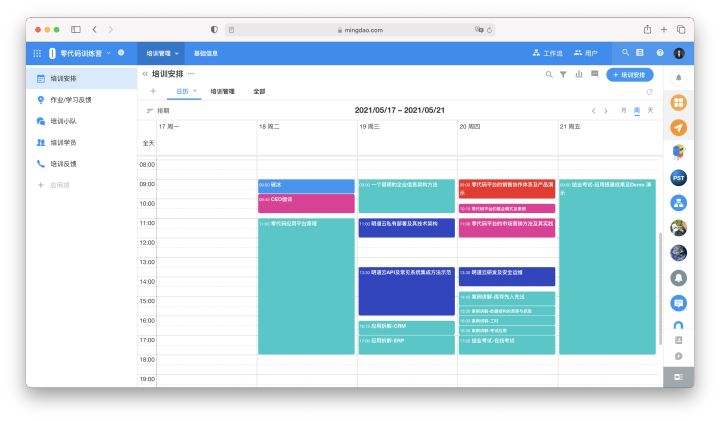This screenshot has height=422, width=720.
Task: Select 培训安排 in the left sidebar
Action: [x=82, y=79]
